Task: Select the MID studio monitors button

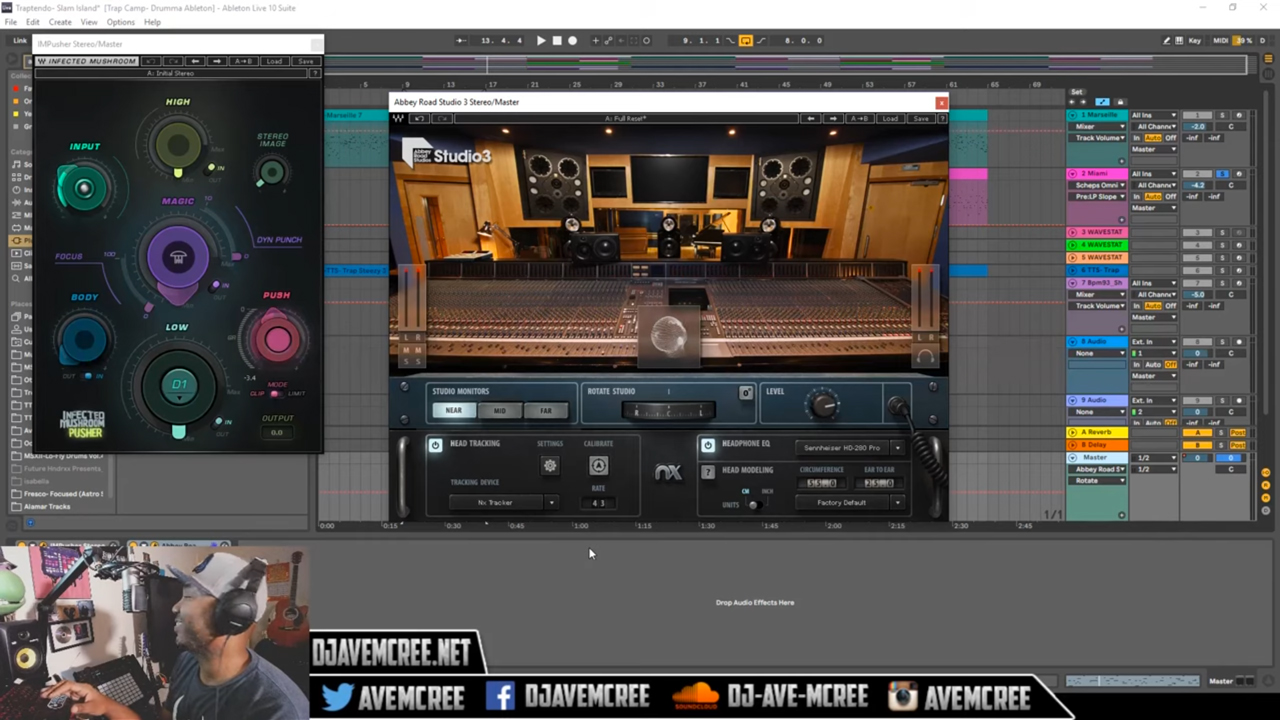Action: 499,411
